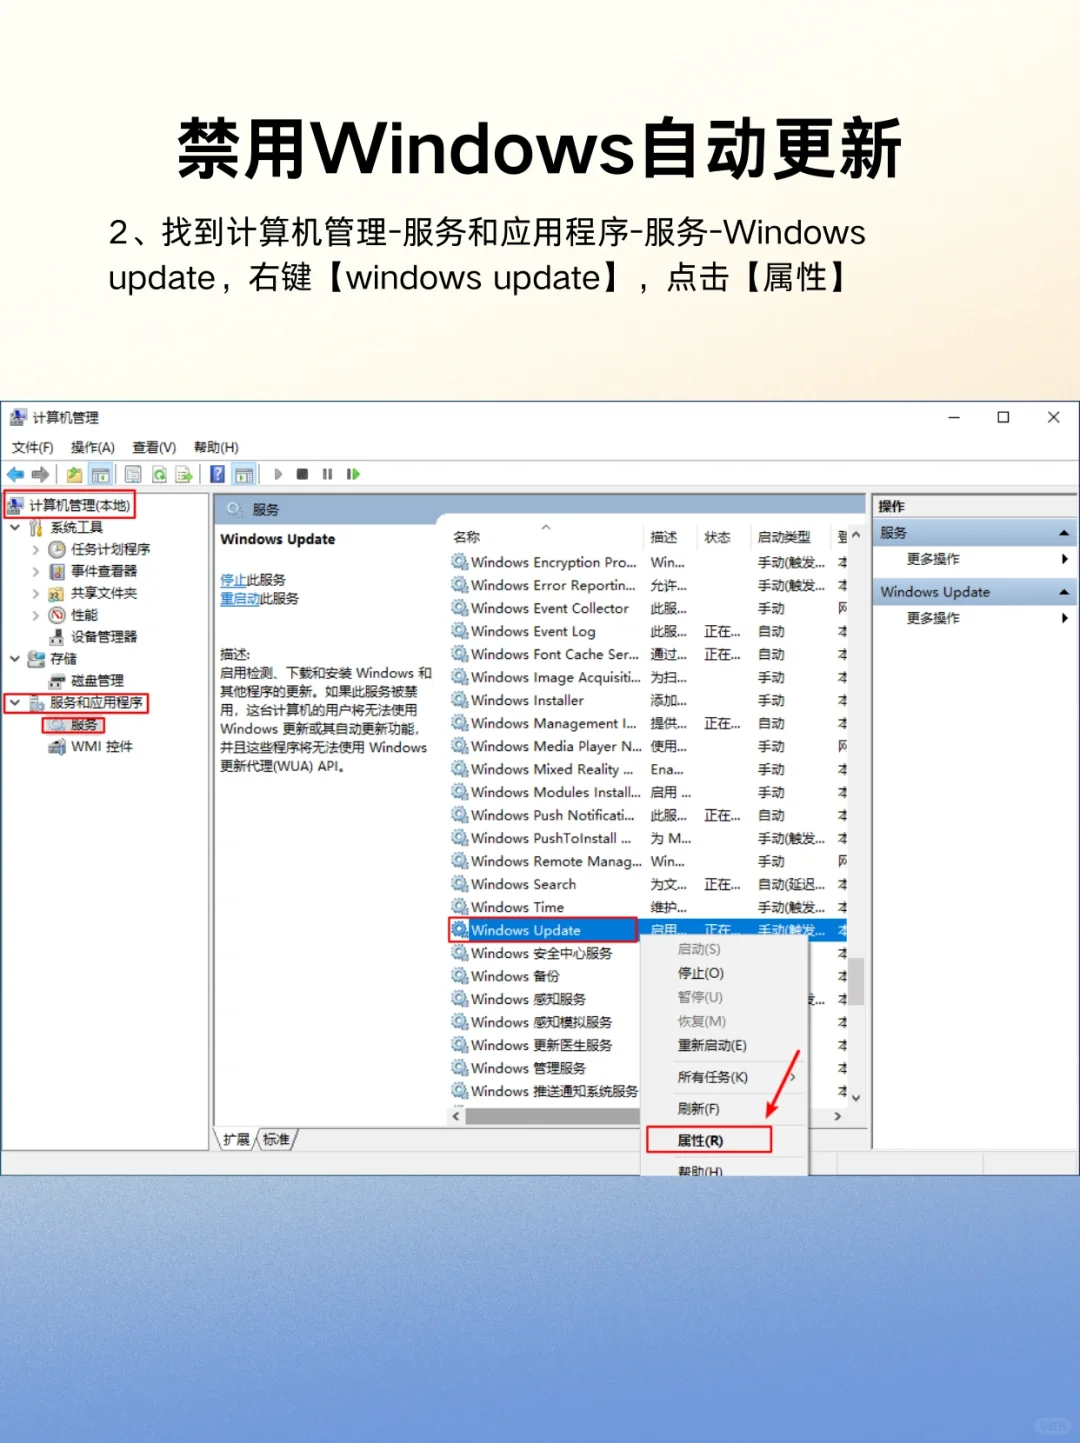Expand the 任务计划程序 tree node
This screenshot has height=1443, width=1080.
pos(36,549)
